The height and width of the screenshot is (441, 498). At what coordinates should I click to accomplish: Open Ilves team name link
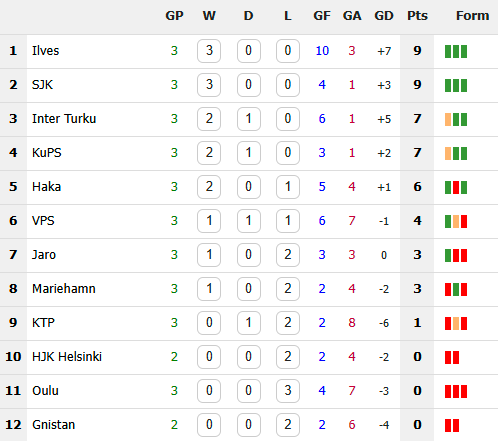click(46, 51)
